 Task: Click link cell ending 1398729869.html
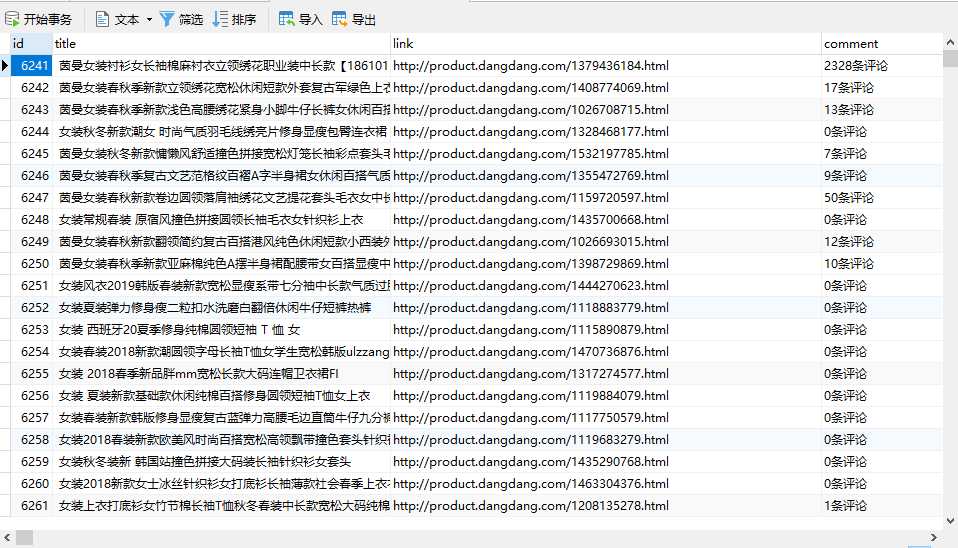605,263
